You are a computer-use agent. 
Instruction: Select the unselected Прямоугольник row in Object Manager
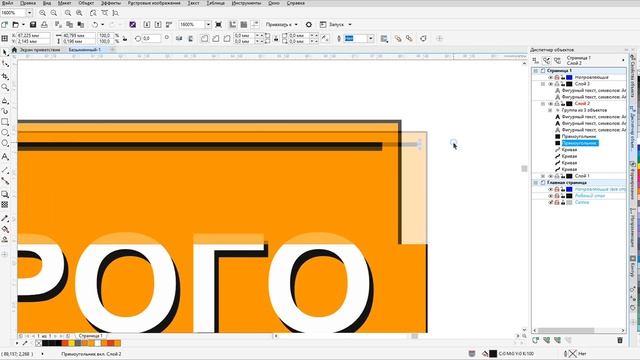(578, 136)
